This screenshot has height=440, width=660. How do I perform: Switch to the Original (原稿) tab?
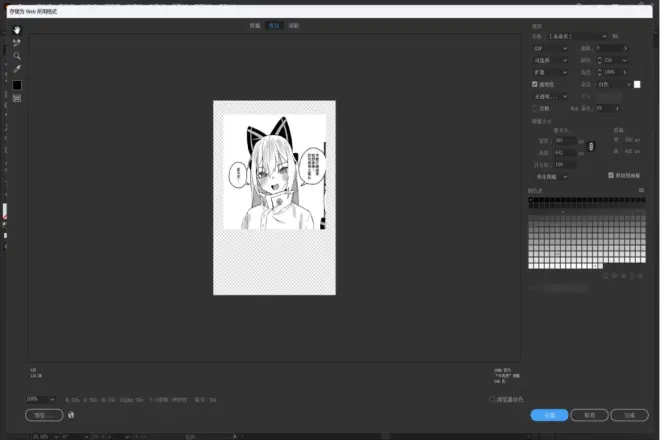pyautogui.click(x=255, y=26)
